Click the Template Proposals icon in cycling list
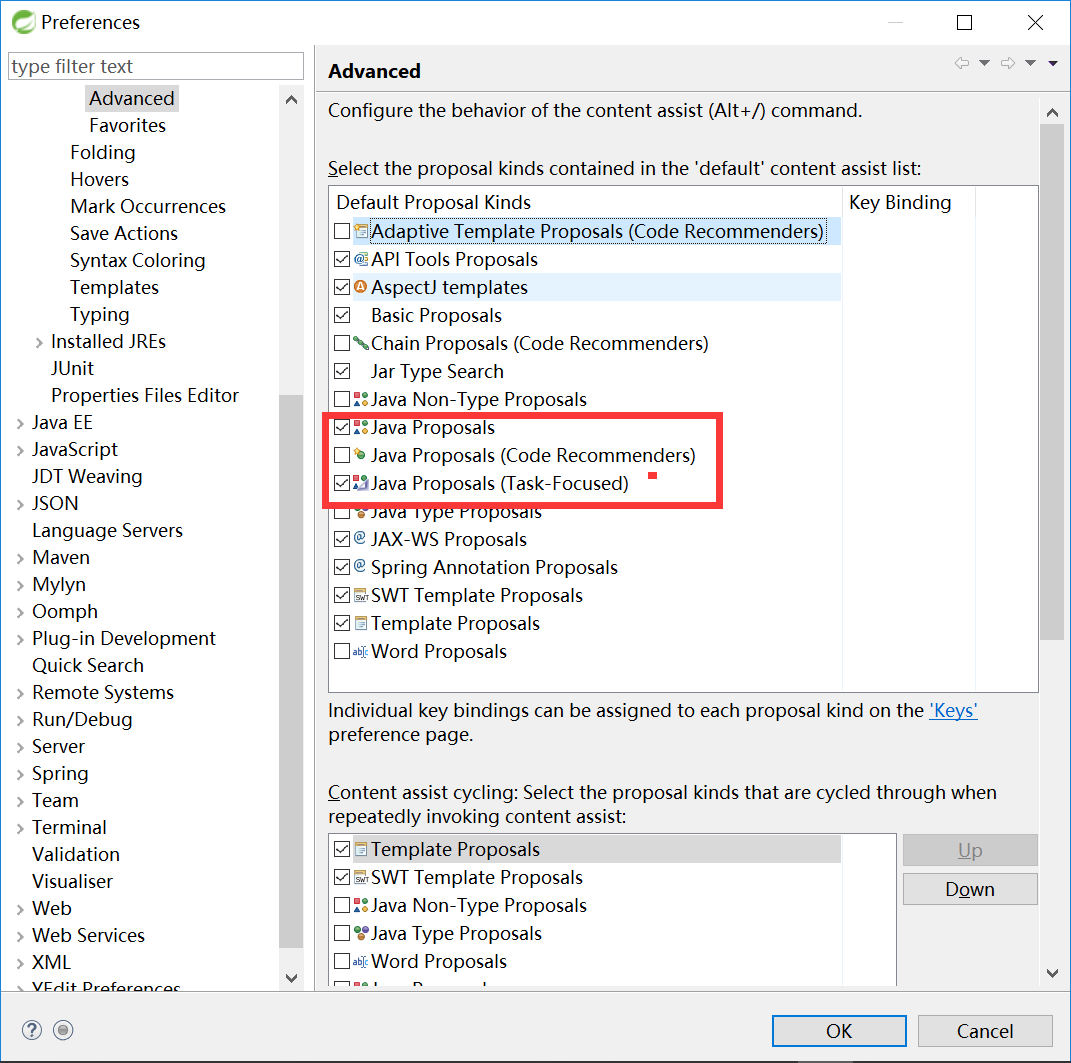 tap(361, 849)
